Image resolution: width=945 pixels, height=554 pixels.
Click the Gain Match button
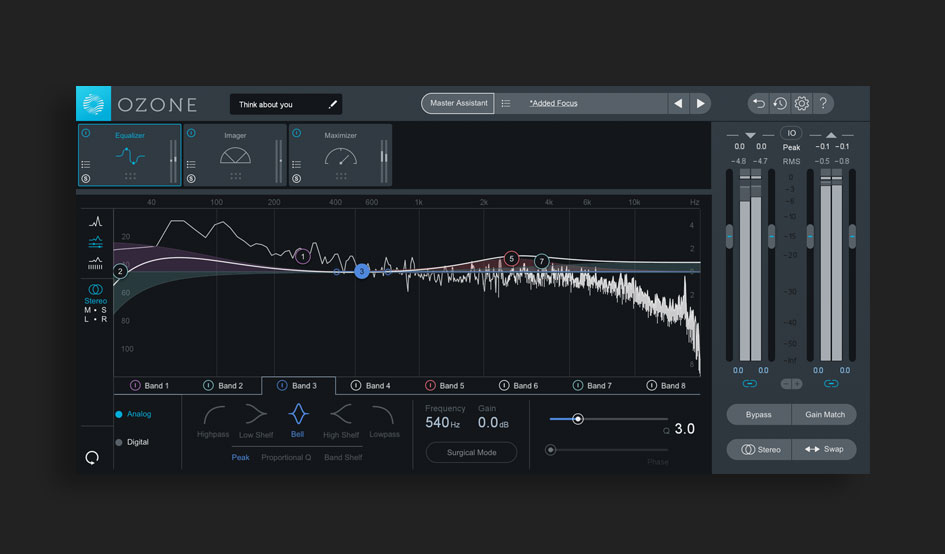point(824,415)
